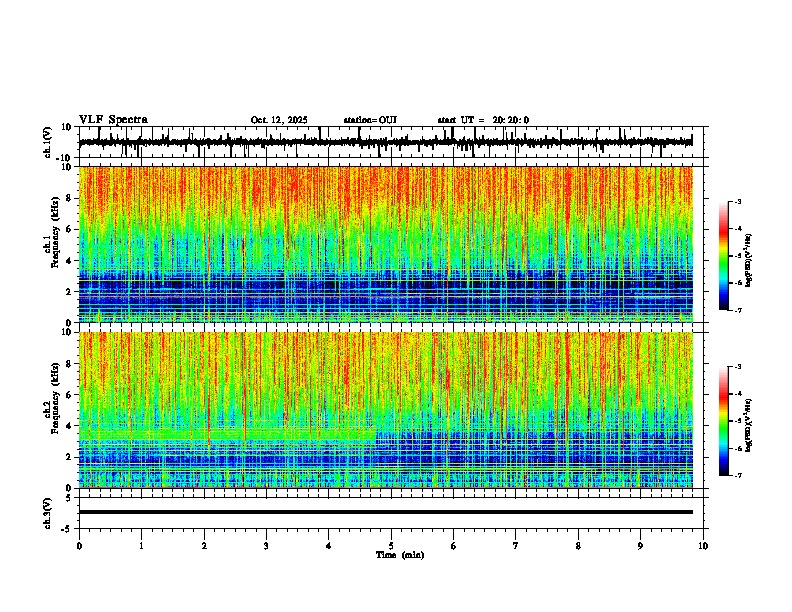This screenshot has width=792, height=612.
Task: Click time axis tick label "1"
Action: click(x=141, y=546)
